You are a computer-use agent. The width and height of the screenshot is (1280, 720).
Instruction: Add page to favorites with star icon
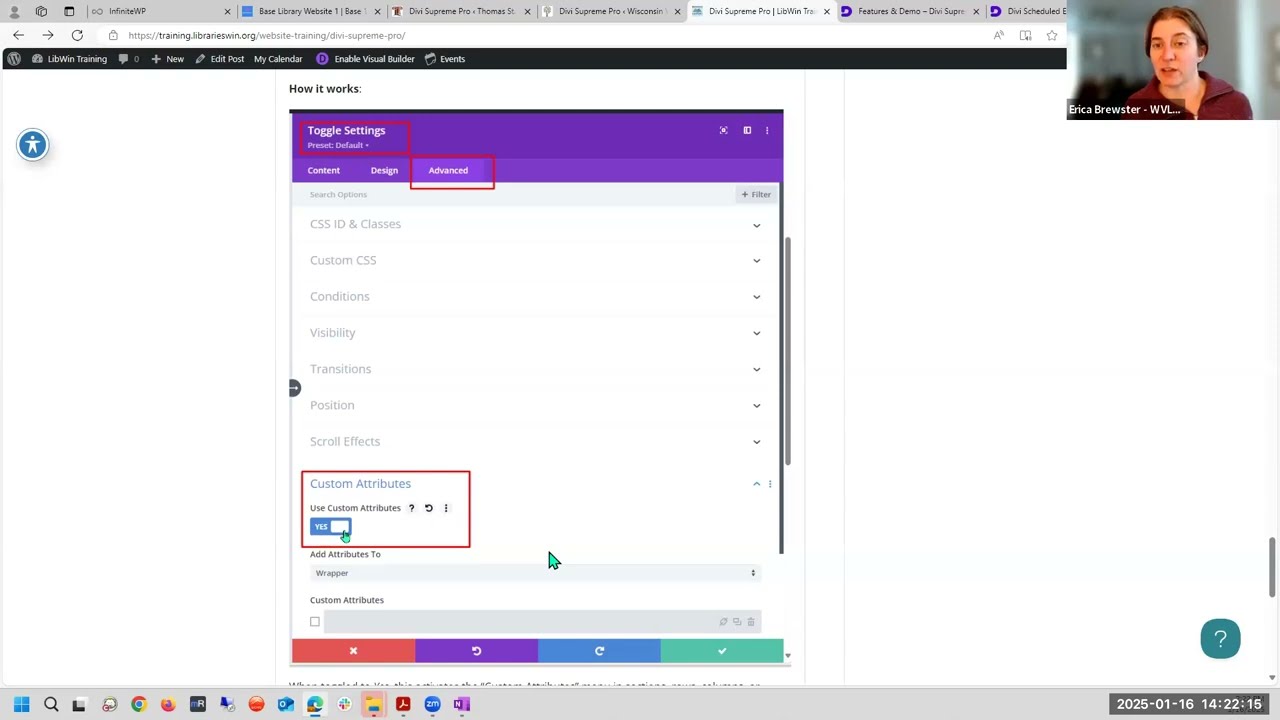1052,35
